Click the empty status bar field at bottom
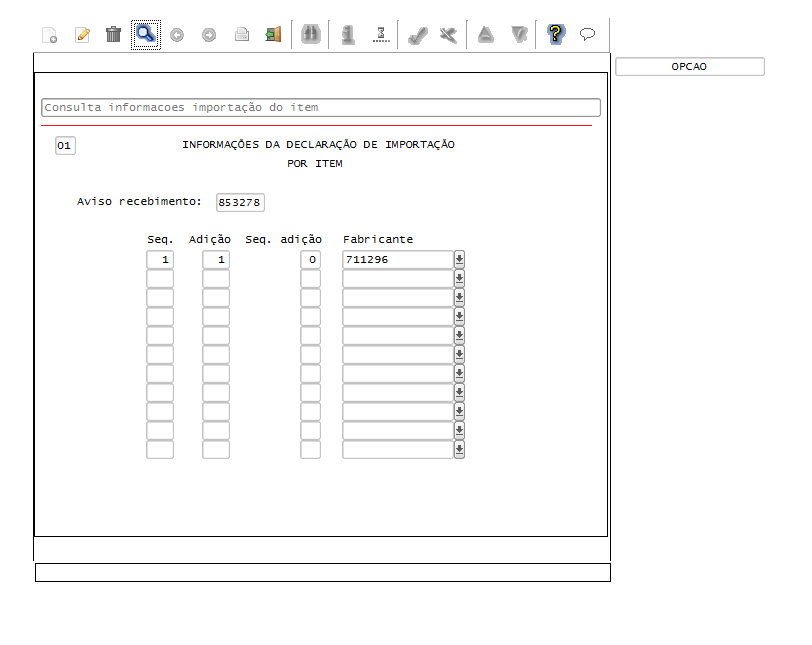 pyautogui.click(x=323, y=573)
